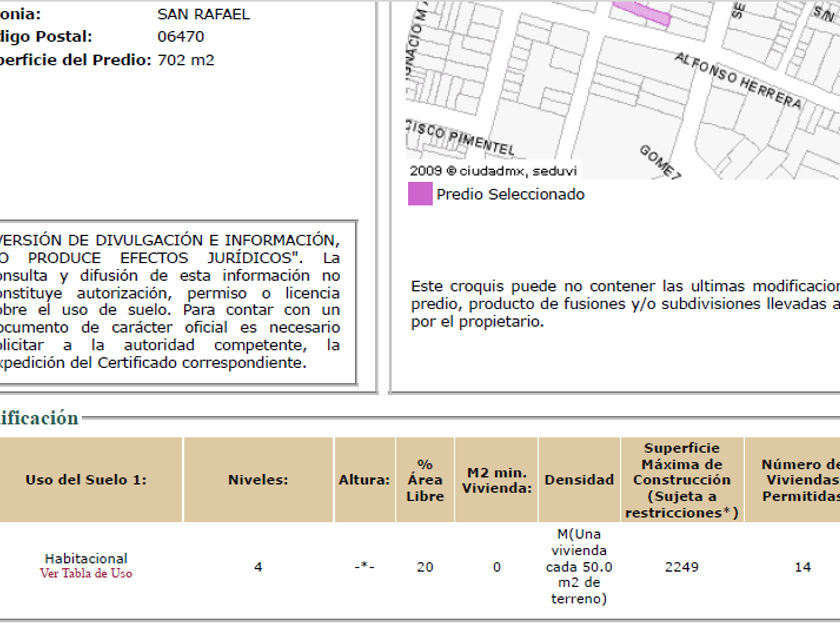The height and width of the screenshot is (630, 840).
Task: Click the legal disclaimer text box
Action: (170, 301)
